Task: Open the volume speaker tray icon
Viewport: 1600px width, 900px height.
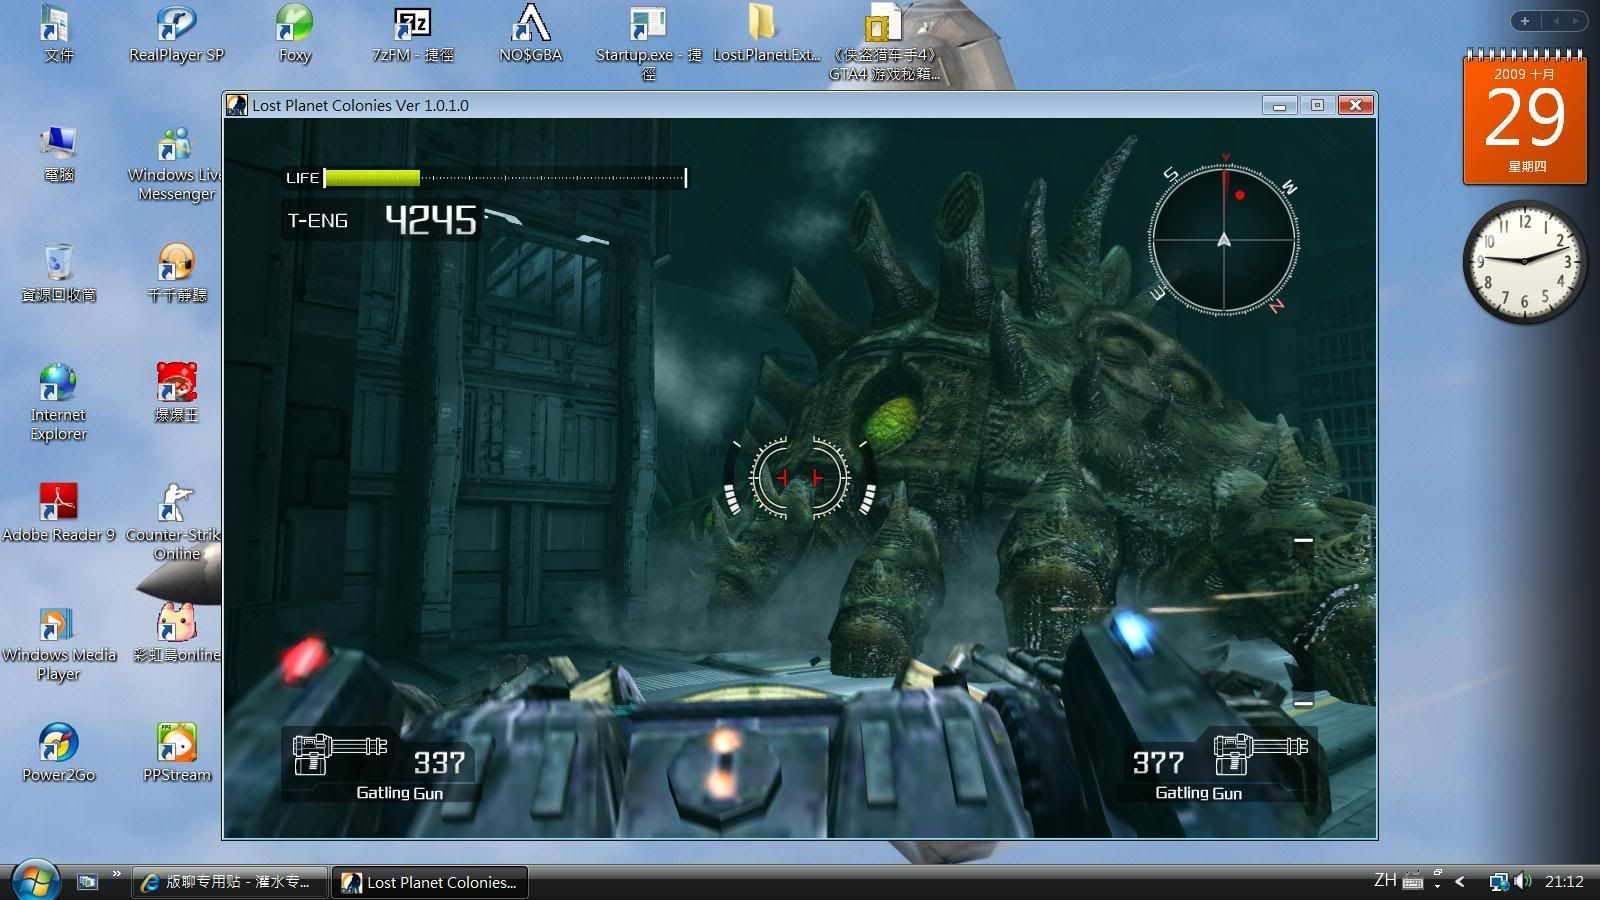Action: coord(1522,881)
